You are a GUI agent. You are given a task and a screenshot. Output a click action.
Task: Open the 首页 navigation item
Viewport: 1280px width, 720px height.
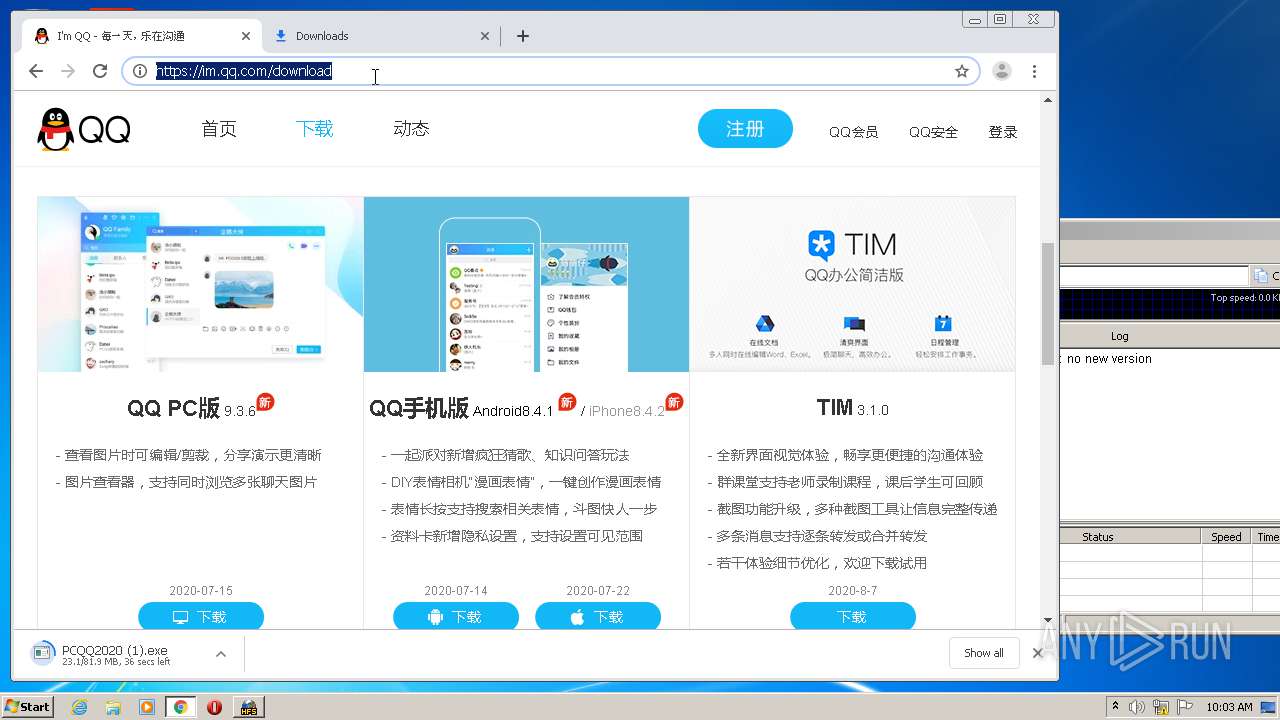coord(219,129)
